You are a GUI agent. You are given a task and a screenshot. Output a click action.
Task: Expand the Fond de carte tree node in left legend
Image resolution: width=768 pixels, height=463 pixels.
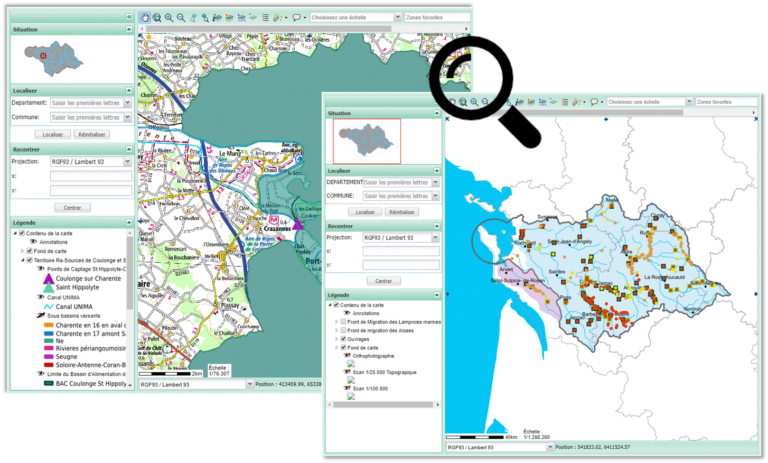(x=21, y=251)
